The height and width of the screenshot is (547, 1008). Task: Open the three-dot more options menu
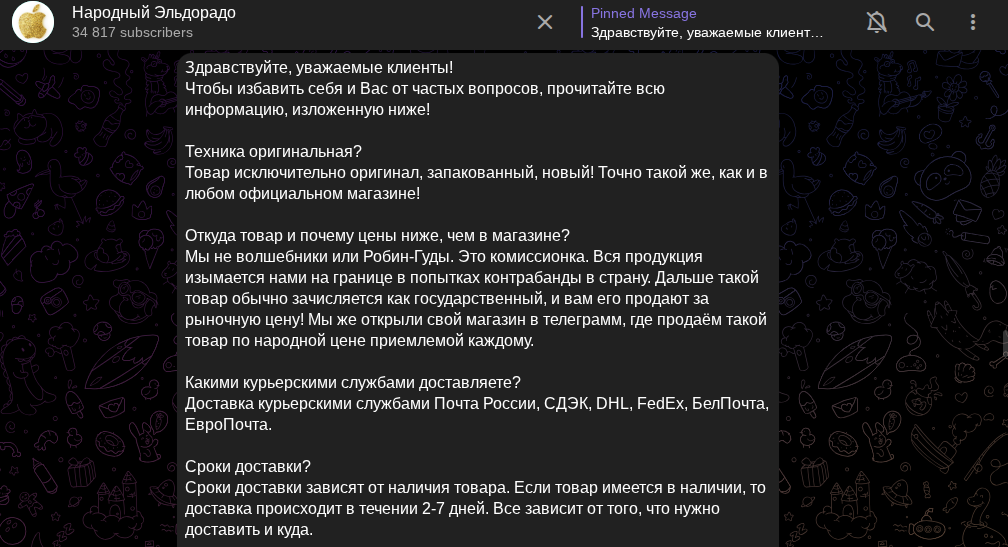973,22
